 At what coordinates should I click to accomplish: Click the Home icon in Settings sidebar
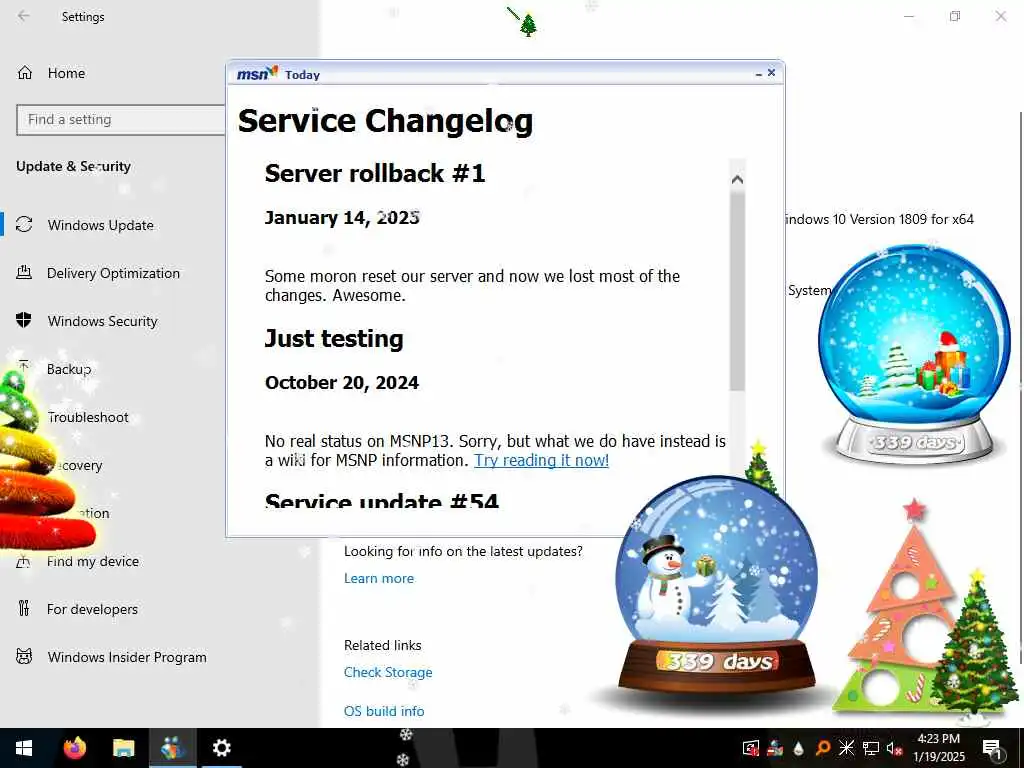(x=24, y=72)
